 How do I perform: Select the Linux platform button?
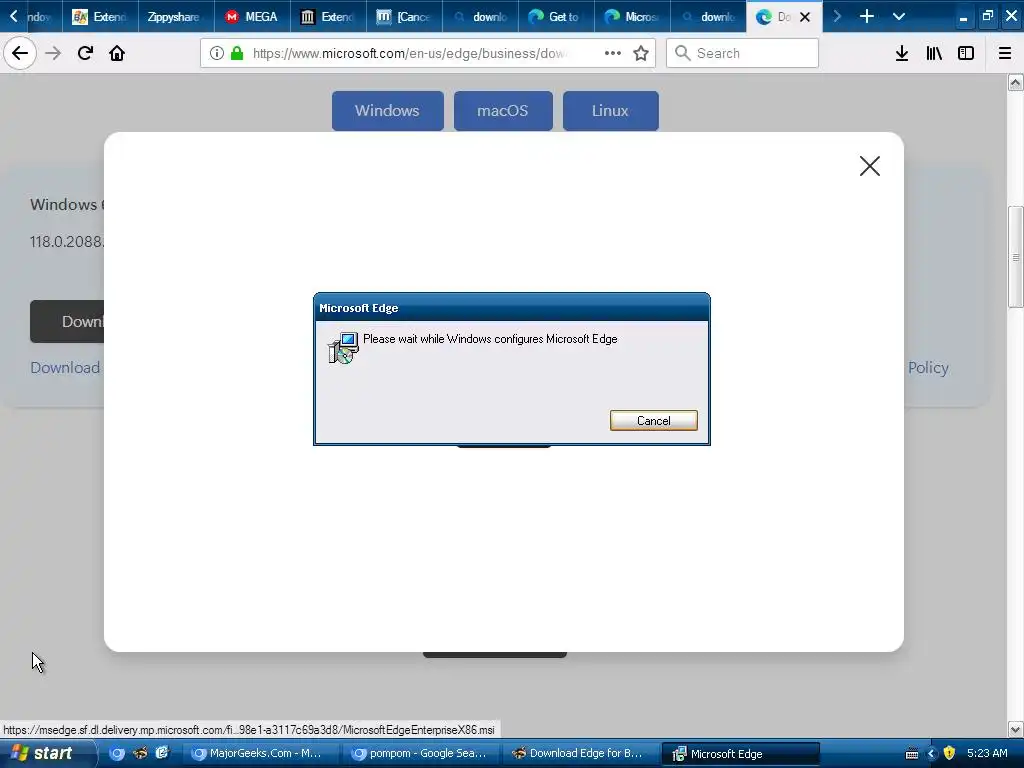click(x=611, y=111)
